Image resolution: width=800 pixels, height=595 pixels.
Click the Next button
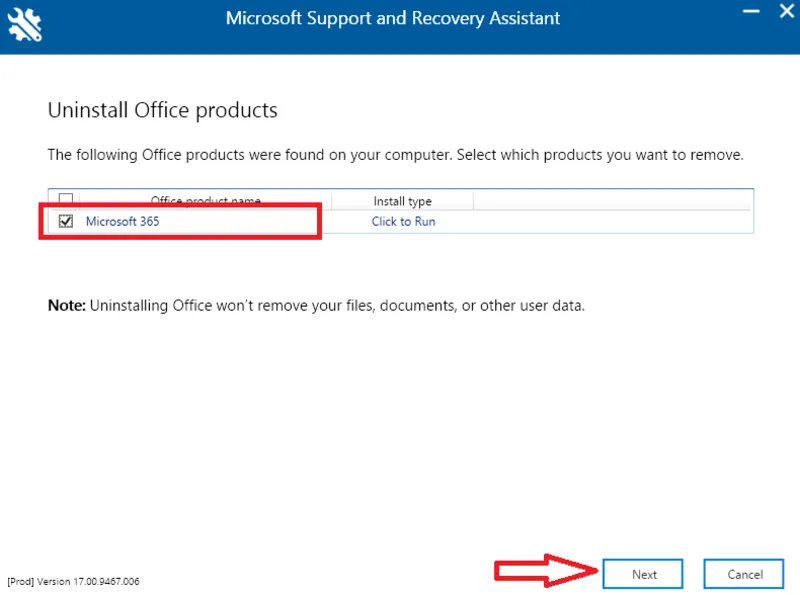point(643,574)
